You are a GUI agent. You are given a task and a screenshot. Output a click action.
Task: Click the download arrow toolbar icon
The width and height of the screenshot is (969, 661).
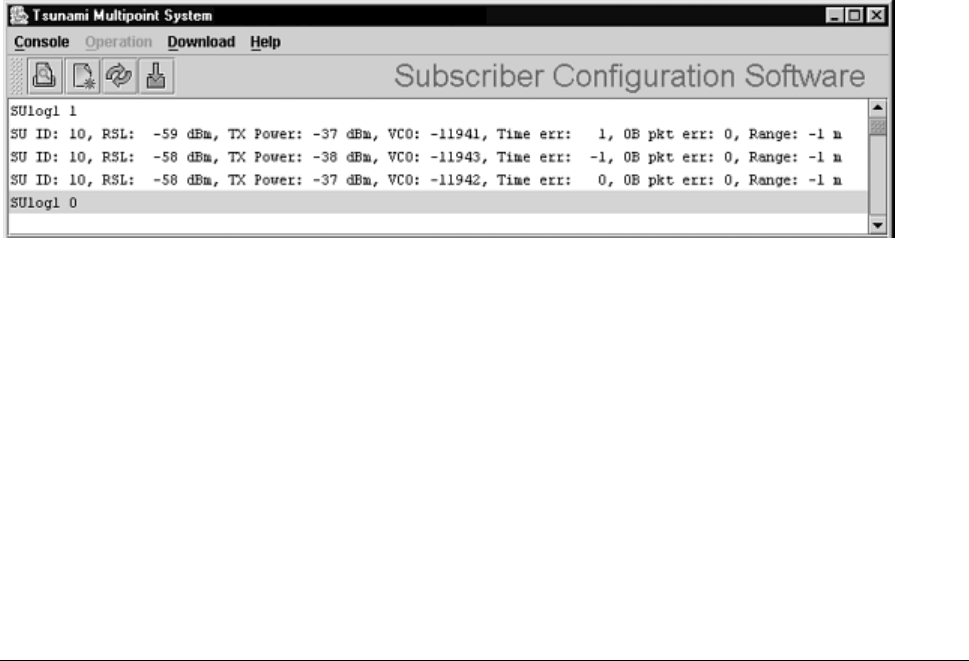tap(156, 76)
